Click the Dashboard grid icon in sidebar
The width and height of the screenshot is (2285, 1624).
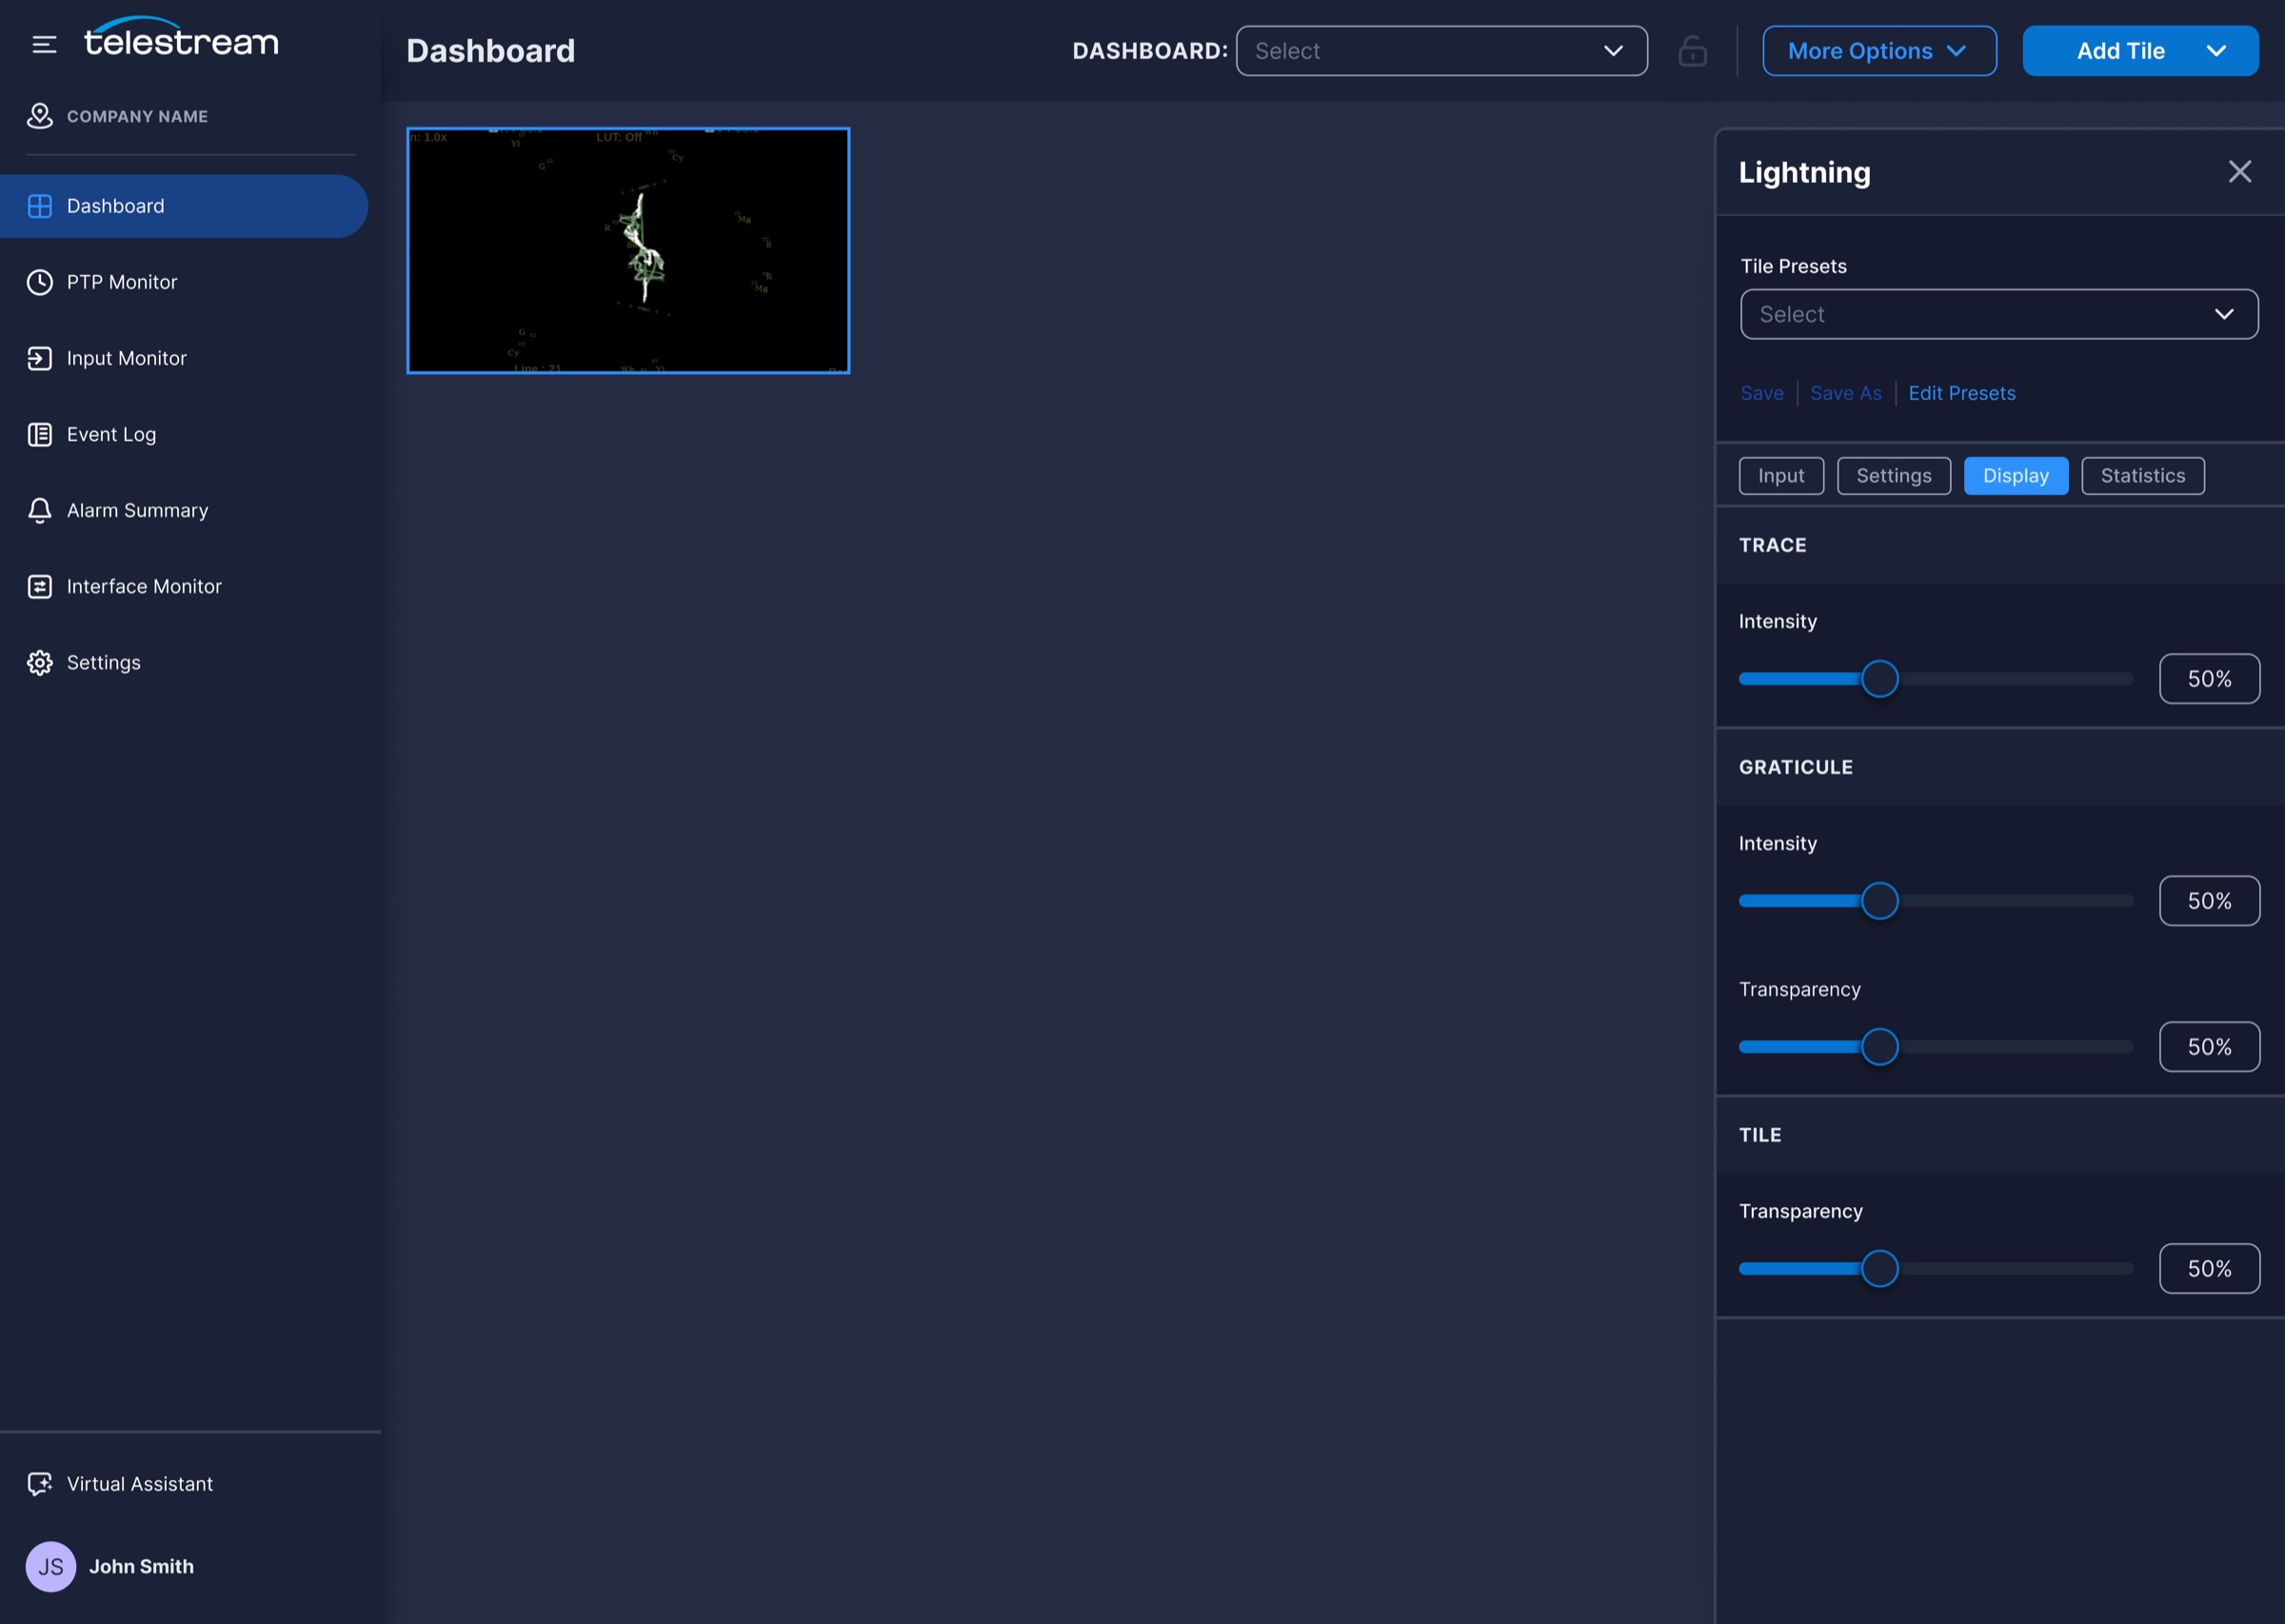point(39,206)
